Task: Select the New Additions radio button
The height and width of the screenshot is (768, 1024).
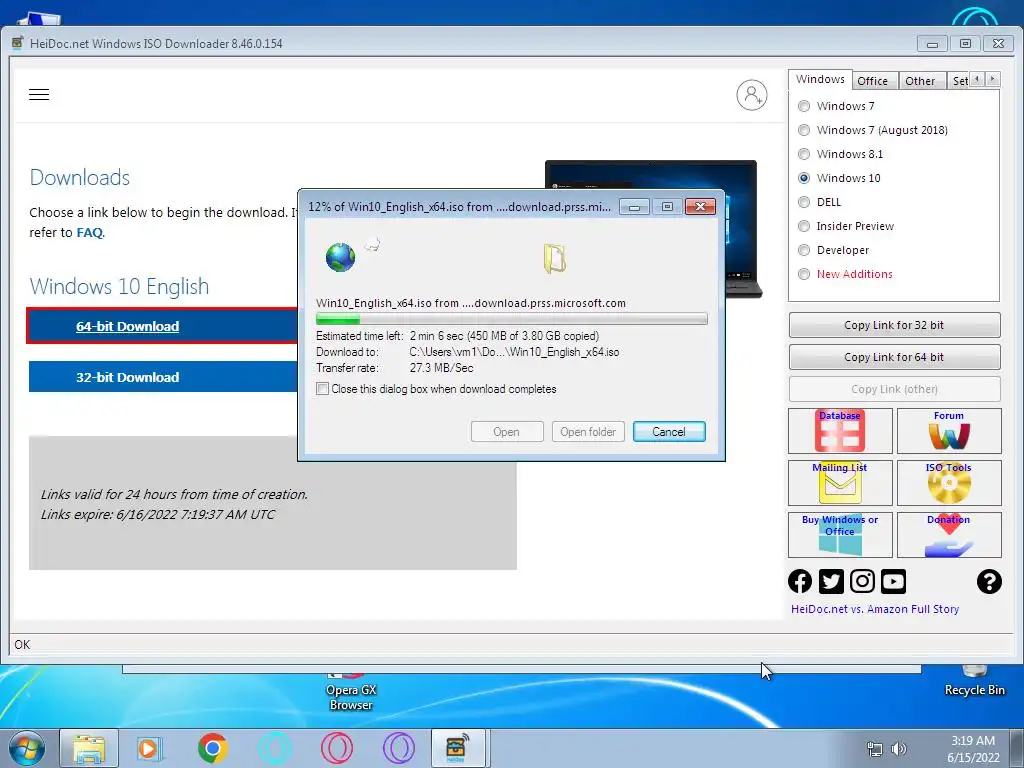Action: (804, 274)
